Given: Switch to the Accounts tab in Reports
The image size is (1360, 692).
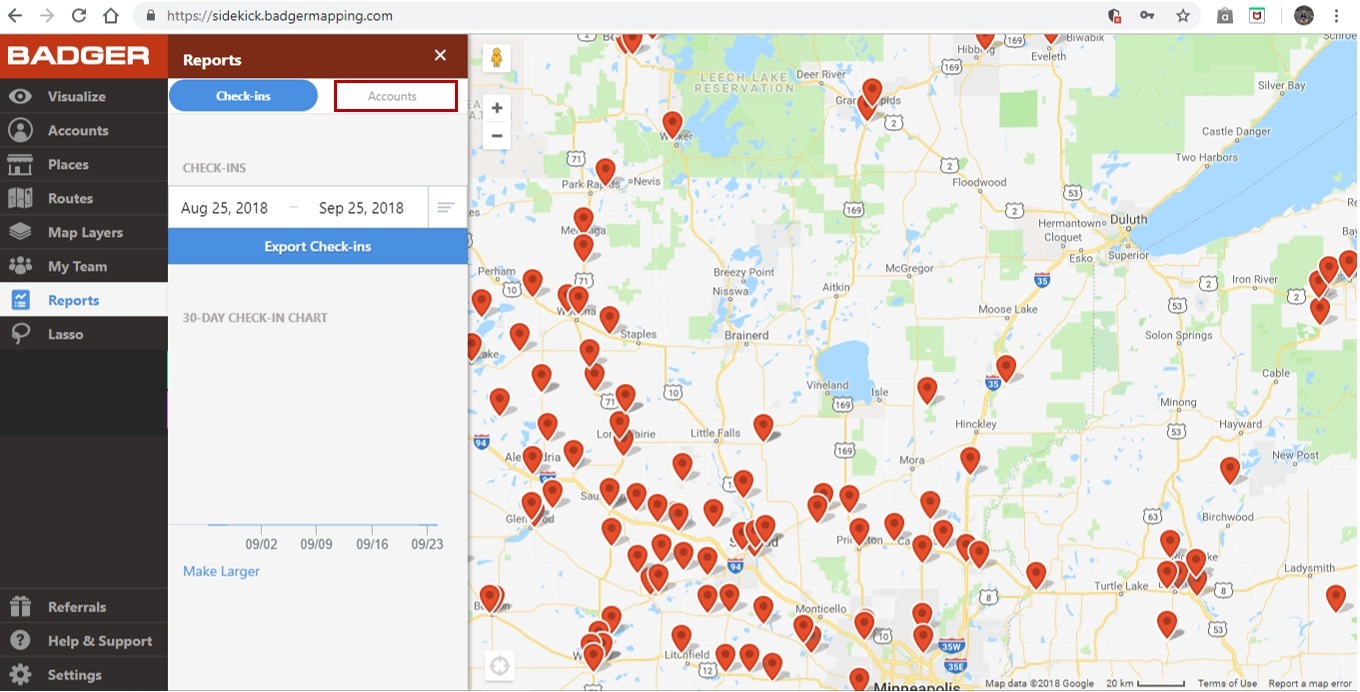Looking at the screenshot, I should coord(395,96).
